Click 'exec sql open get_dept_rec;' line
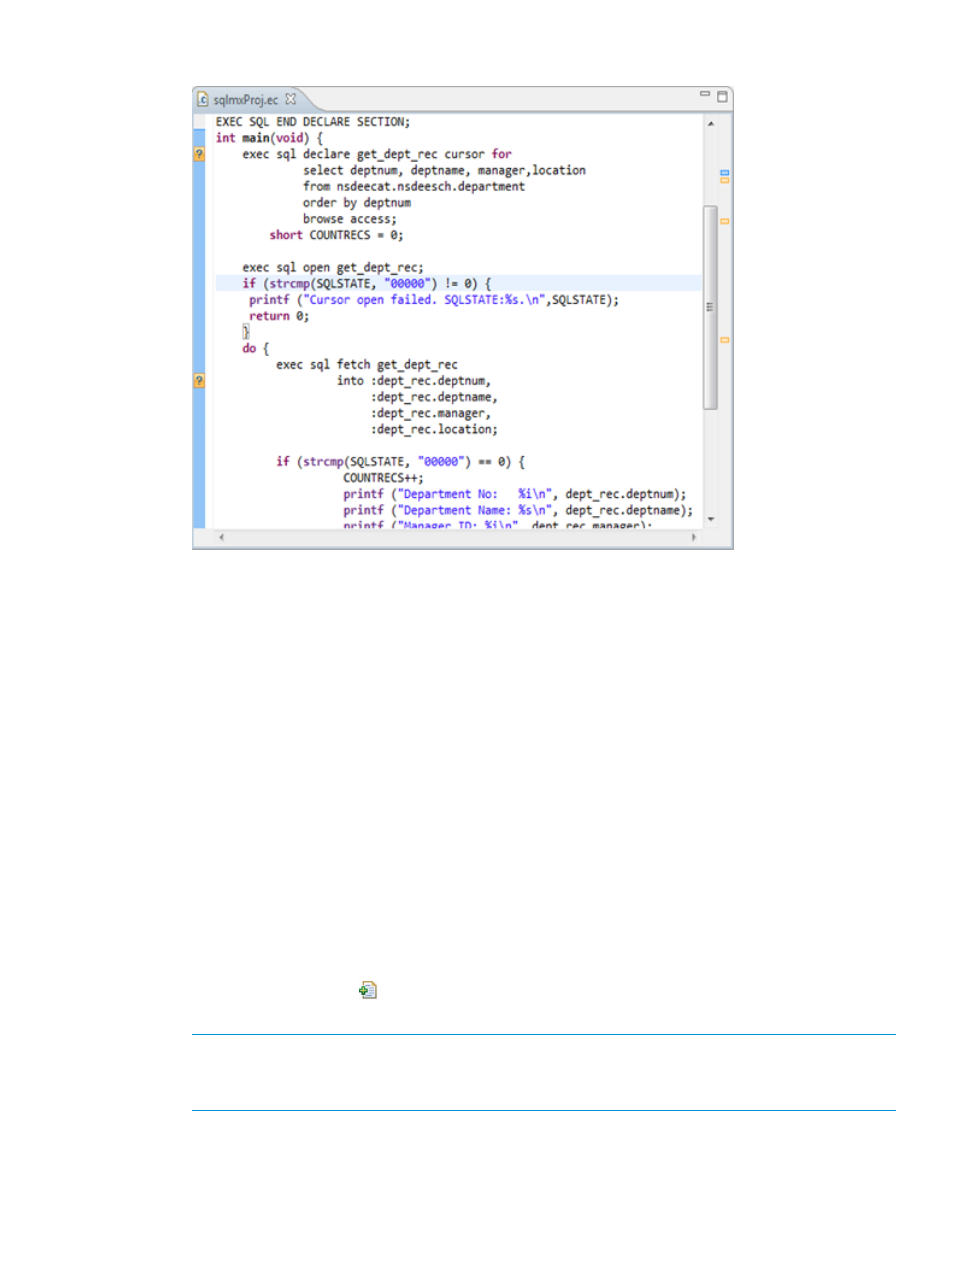This screenshot has width=954, height=1270. (x=333, y=267)
